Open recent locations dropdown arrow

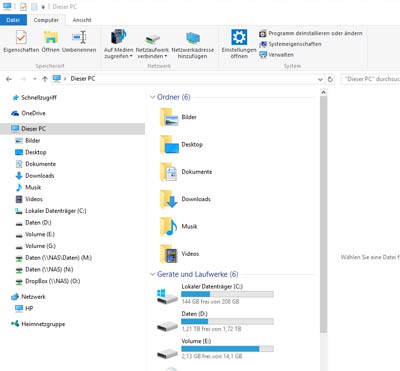pyautogui.click(x=35, y=79)
